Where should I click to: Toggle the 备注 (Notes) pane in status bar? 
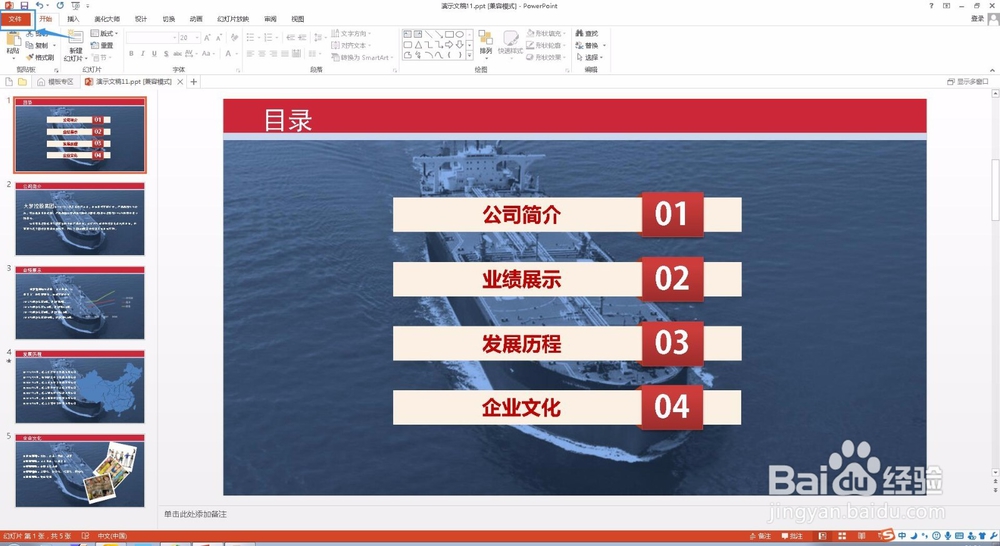click(x=761, y=536)
